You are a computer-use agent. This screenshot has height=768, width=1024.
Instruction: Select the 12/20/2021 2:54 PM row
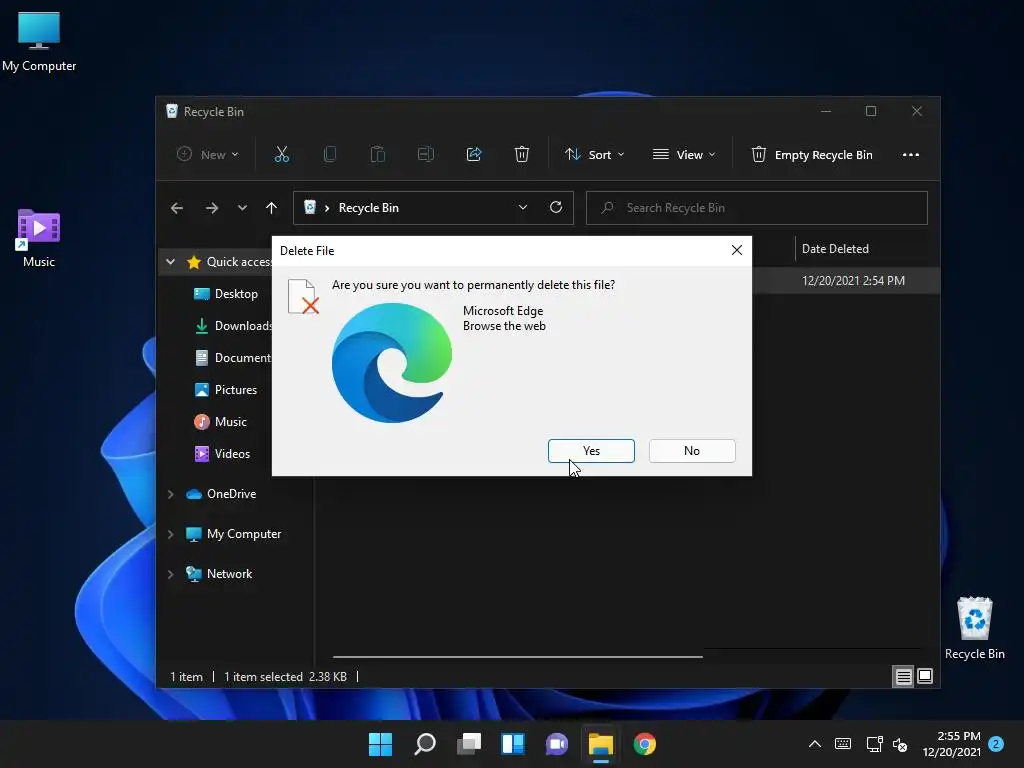pos(853,281)
